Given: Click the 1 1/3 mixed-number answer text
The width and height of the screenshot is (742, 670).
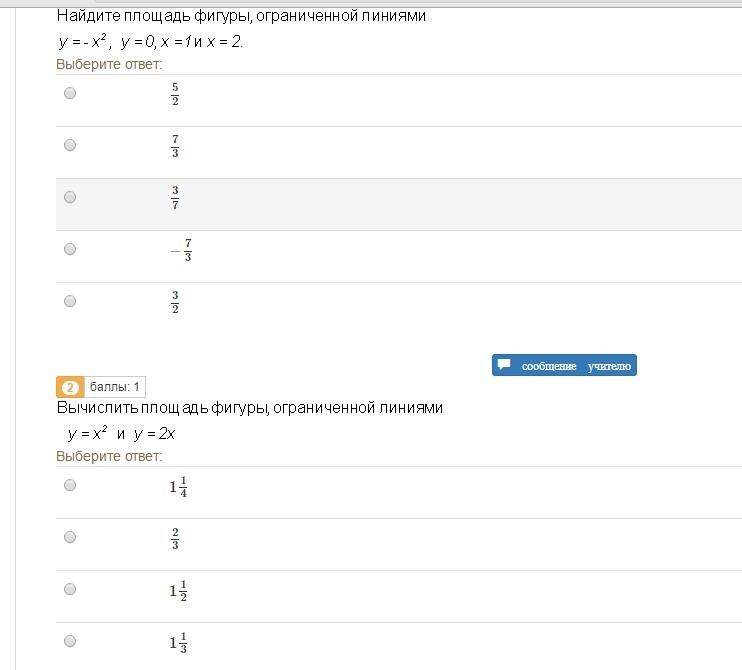Looking at the screenshot, I should [x=178, y=643].
